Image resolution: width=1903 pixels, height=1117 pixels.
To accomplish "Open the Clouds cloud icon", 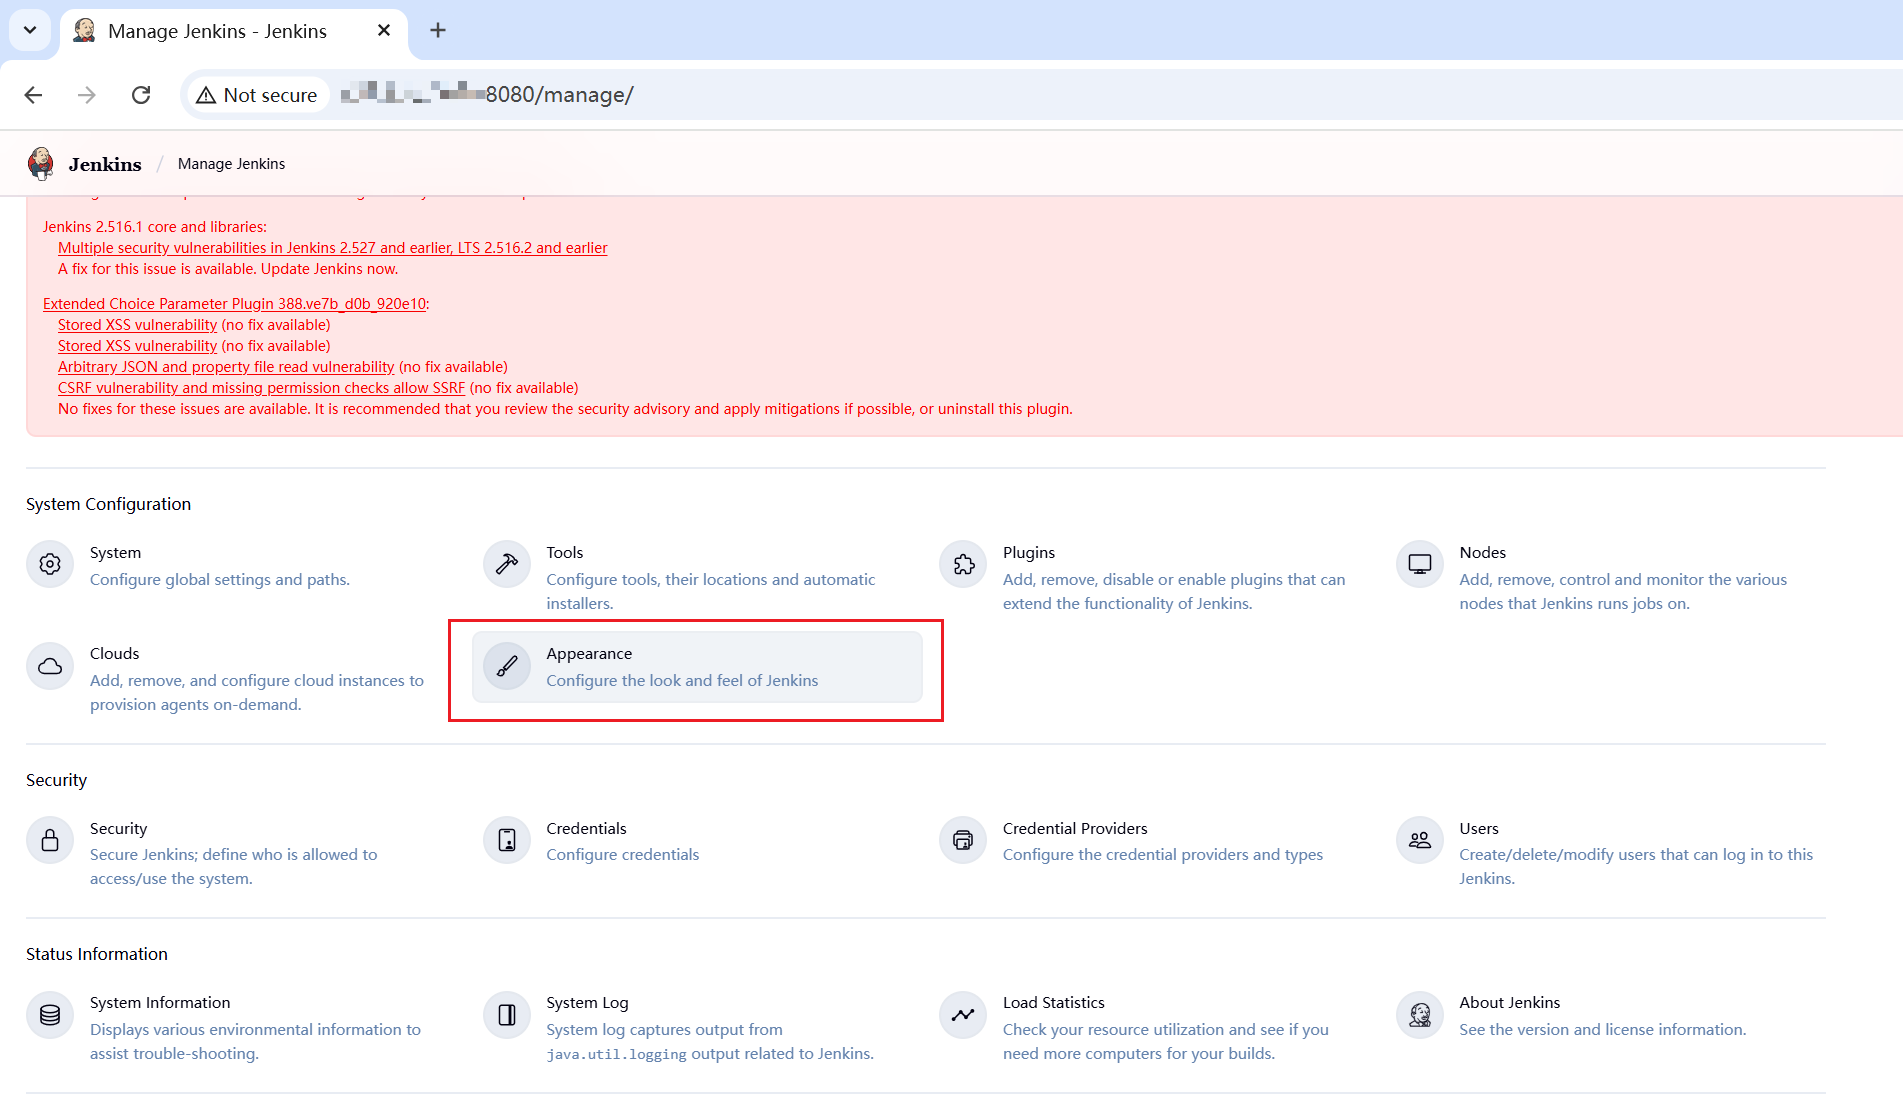I will click(50, 666).
